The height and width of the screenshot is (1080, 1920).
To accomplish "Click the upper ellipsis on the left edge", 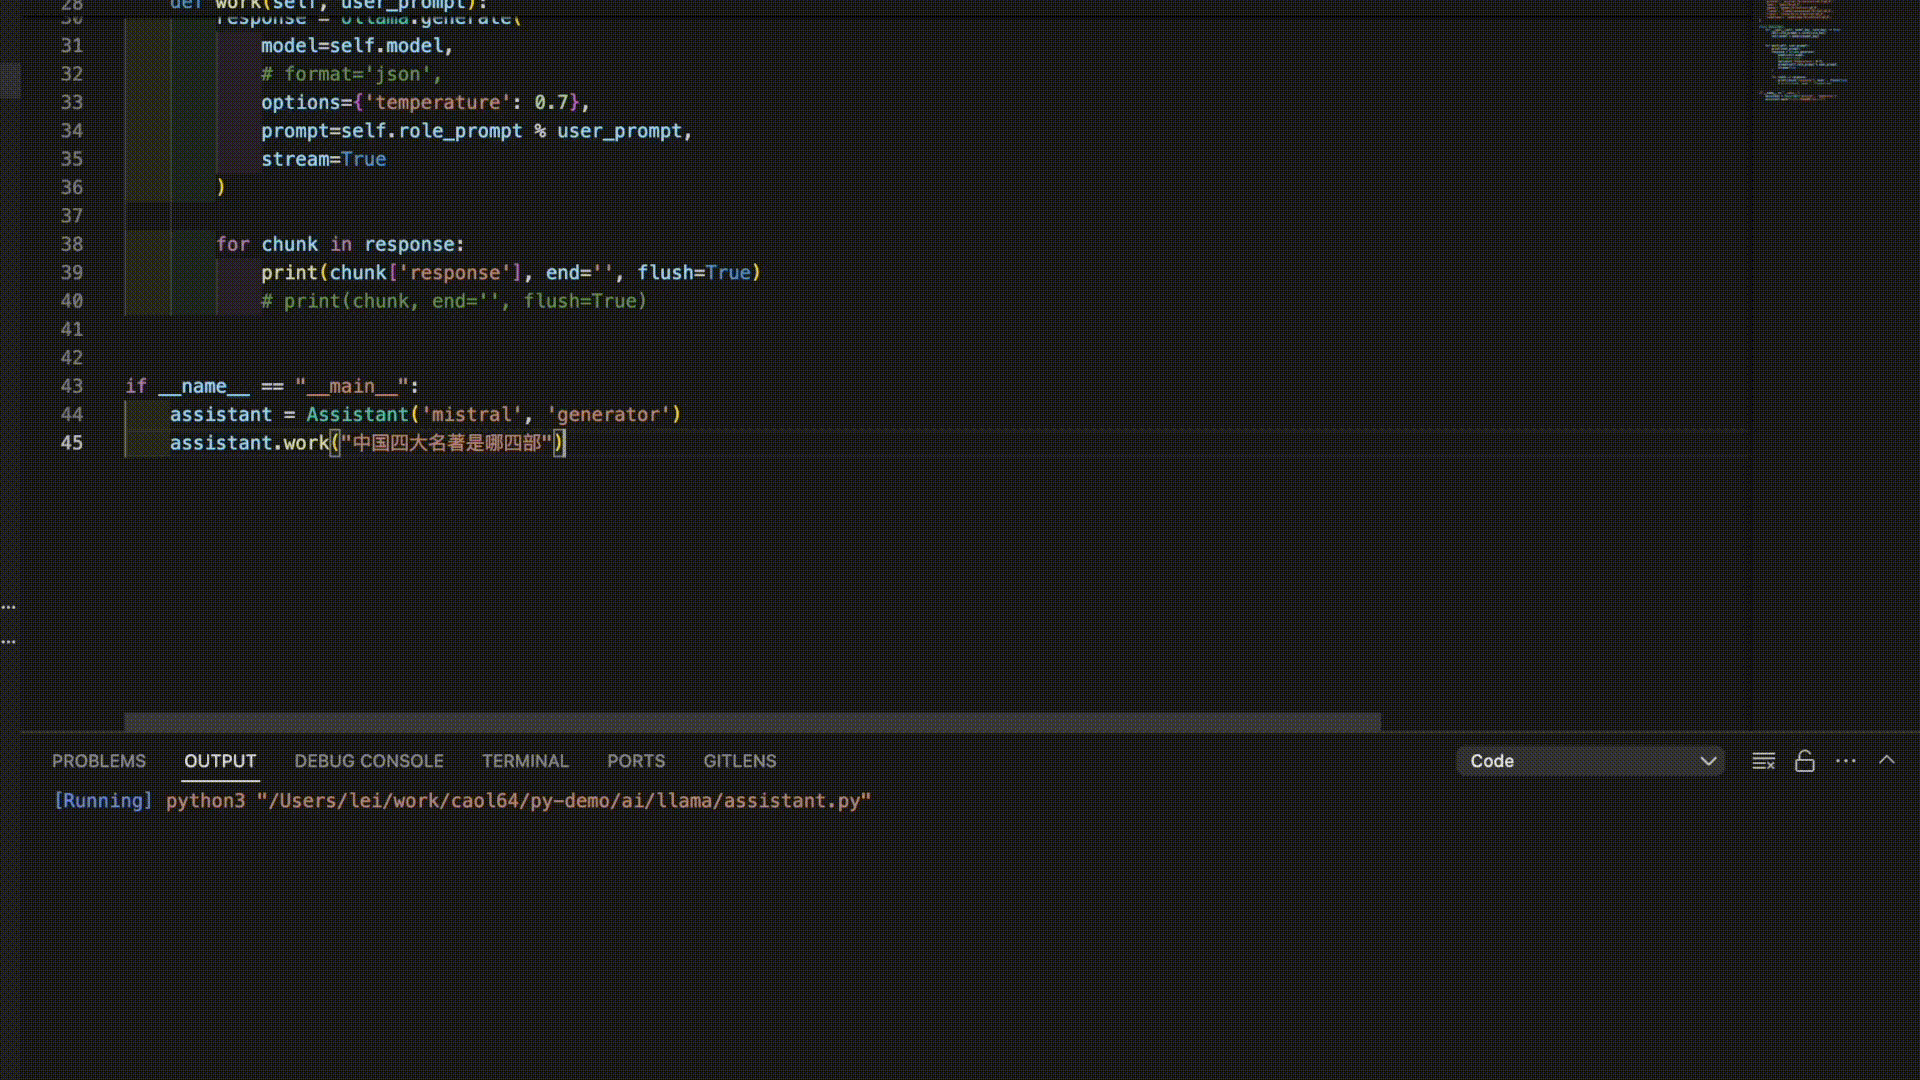I will [x=9, y=607].
